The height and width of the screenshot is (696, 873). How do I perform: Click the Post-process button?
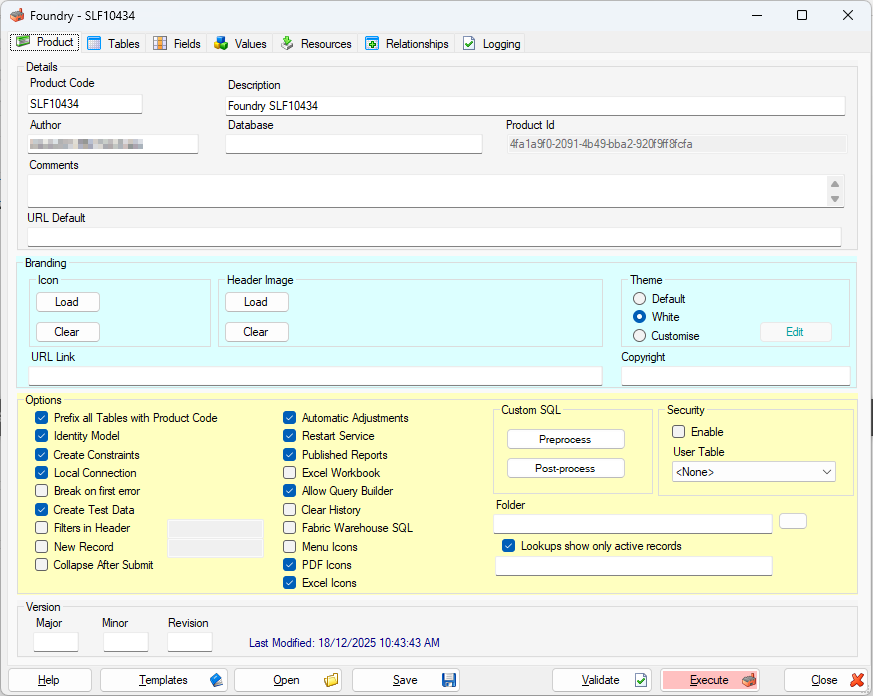coord(566,468)
